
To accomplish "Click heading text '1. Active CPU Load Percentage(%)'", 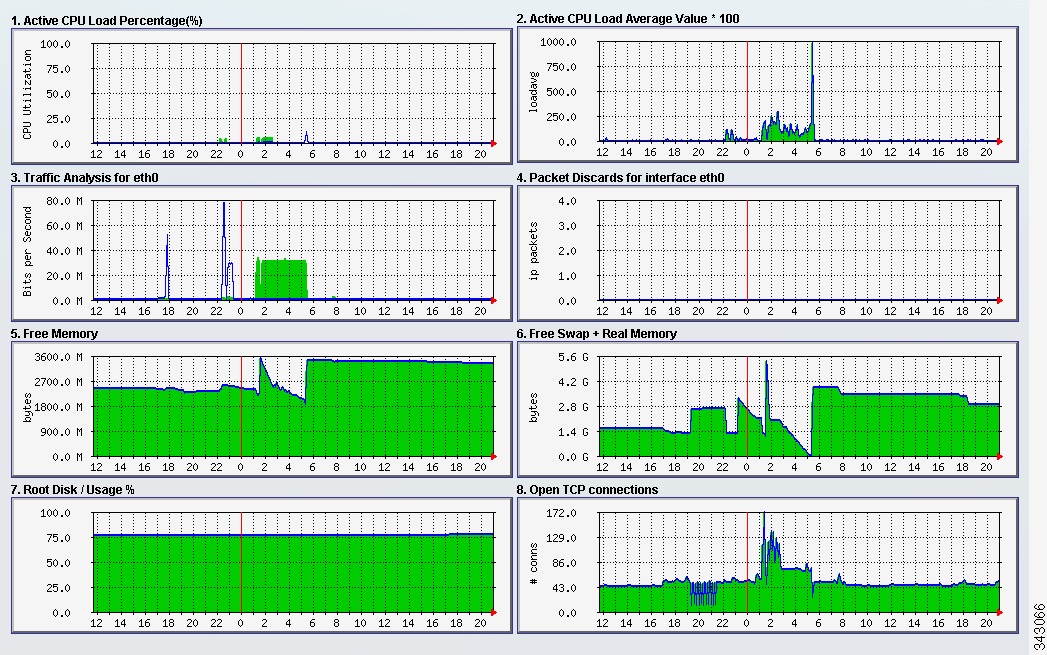I will point(107,21).
